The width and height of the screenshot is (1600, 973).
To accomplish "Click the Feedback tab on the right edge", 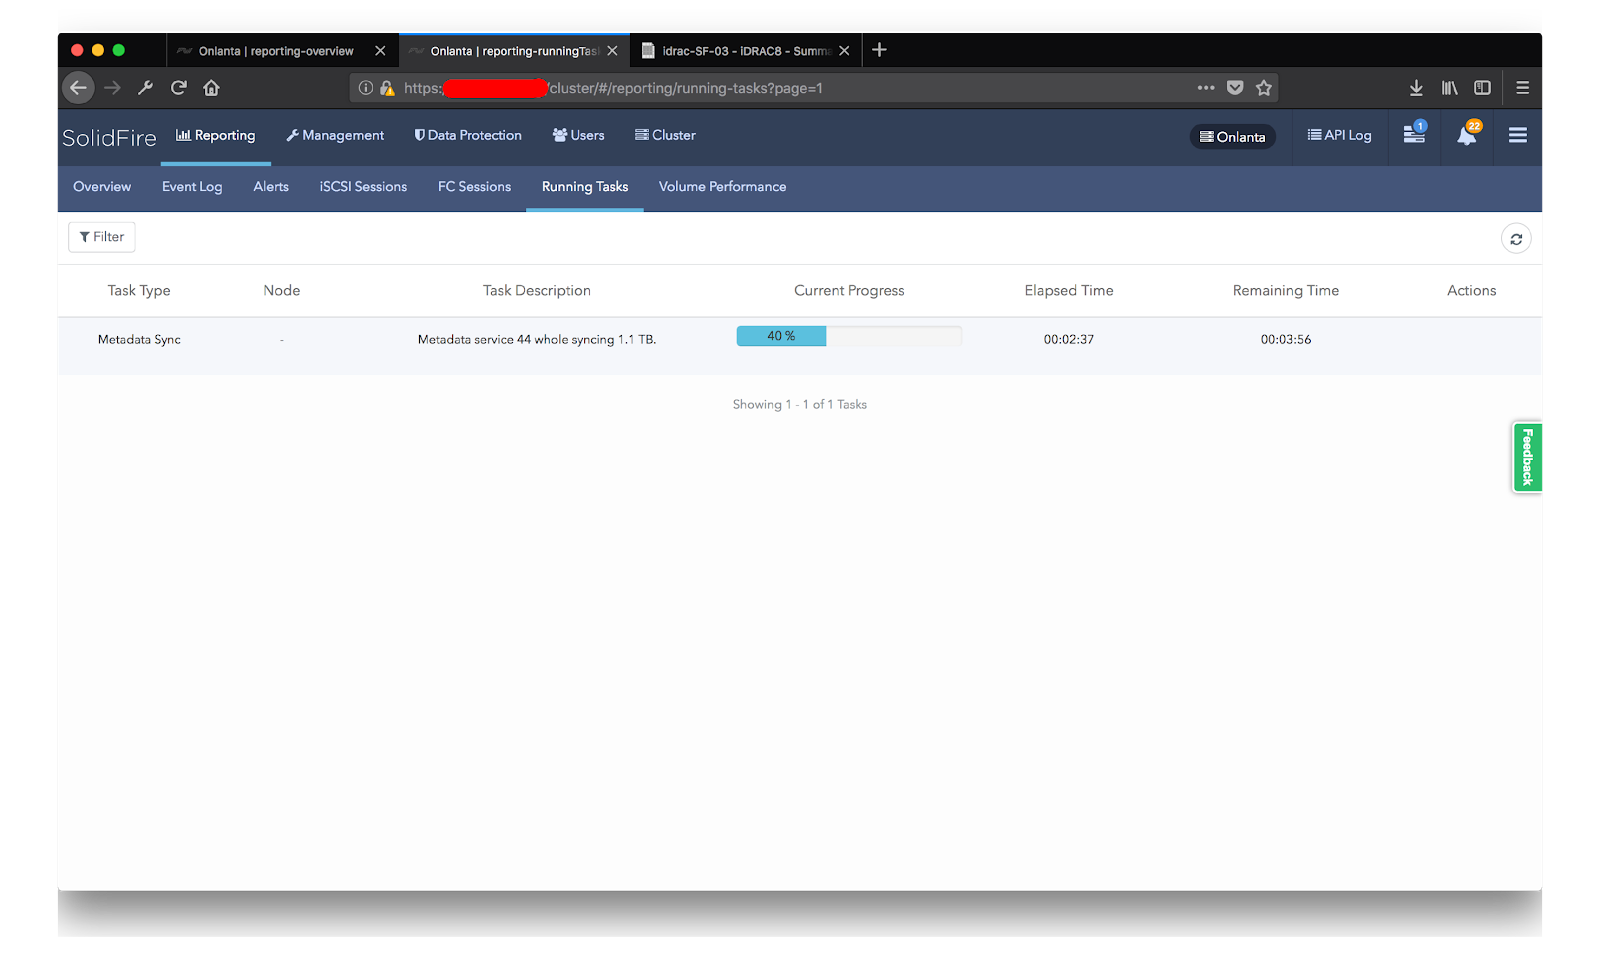I will 1527,457.
